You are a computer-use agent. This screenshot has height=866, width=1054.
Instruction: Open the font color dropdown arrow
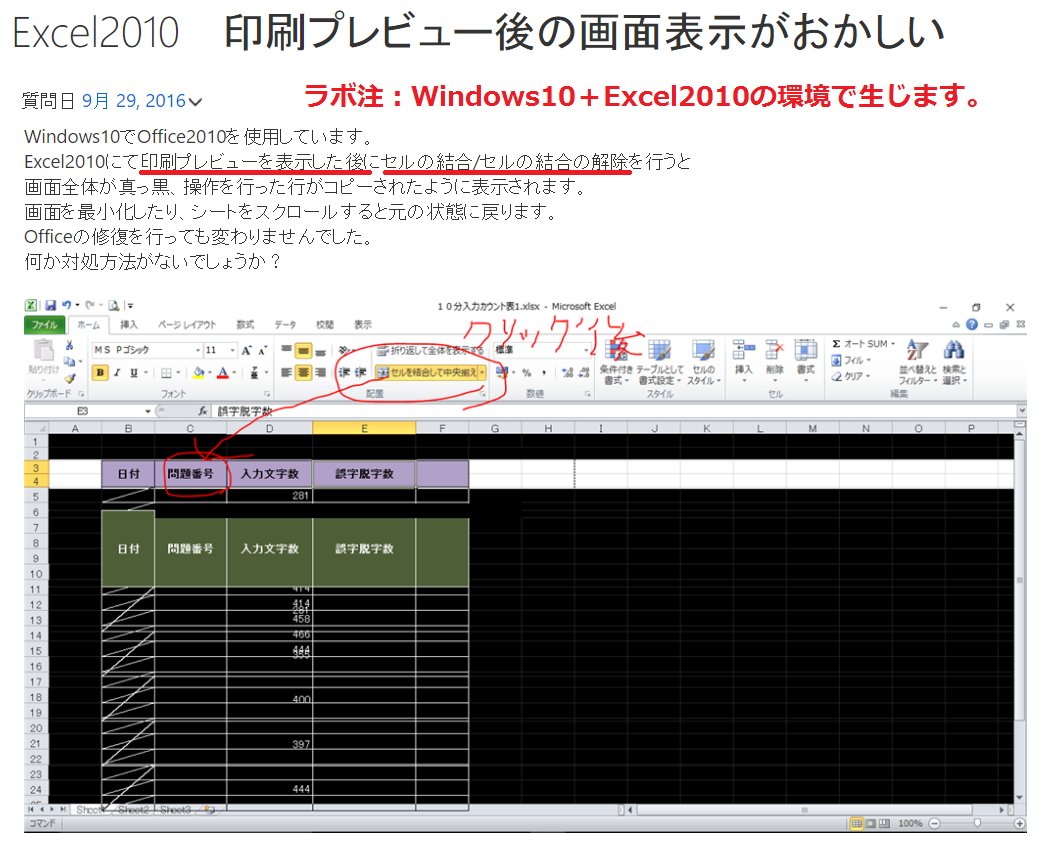[234, 372]
